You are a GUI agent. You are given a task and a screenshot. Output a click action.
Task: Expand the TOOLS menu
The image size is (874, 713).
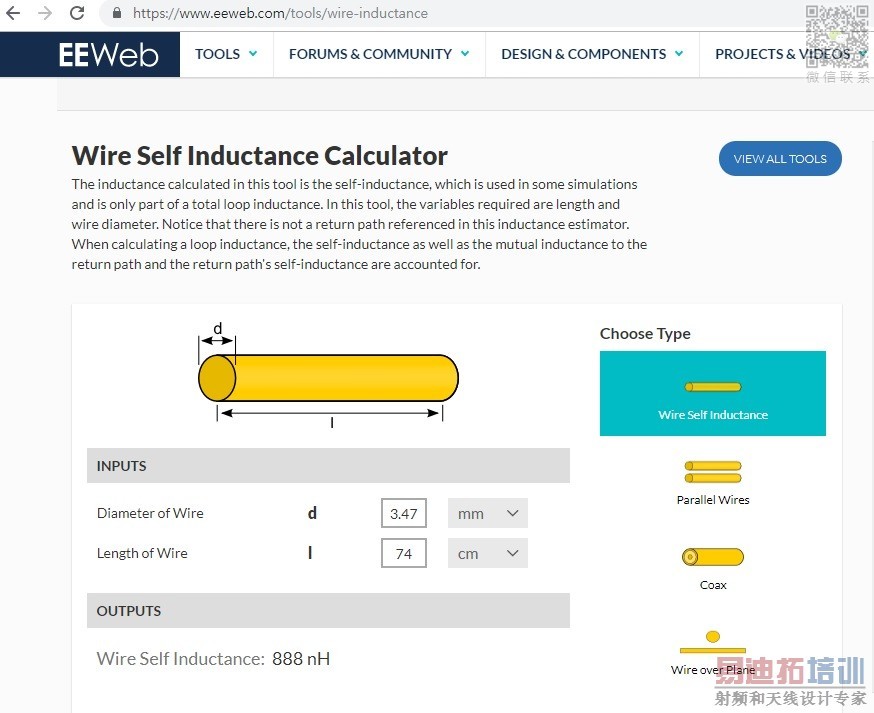[x=226, y=54]
